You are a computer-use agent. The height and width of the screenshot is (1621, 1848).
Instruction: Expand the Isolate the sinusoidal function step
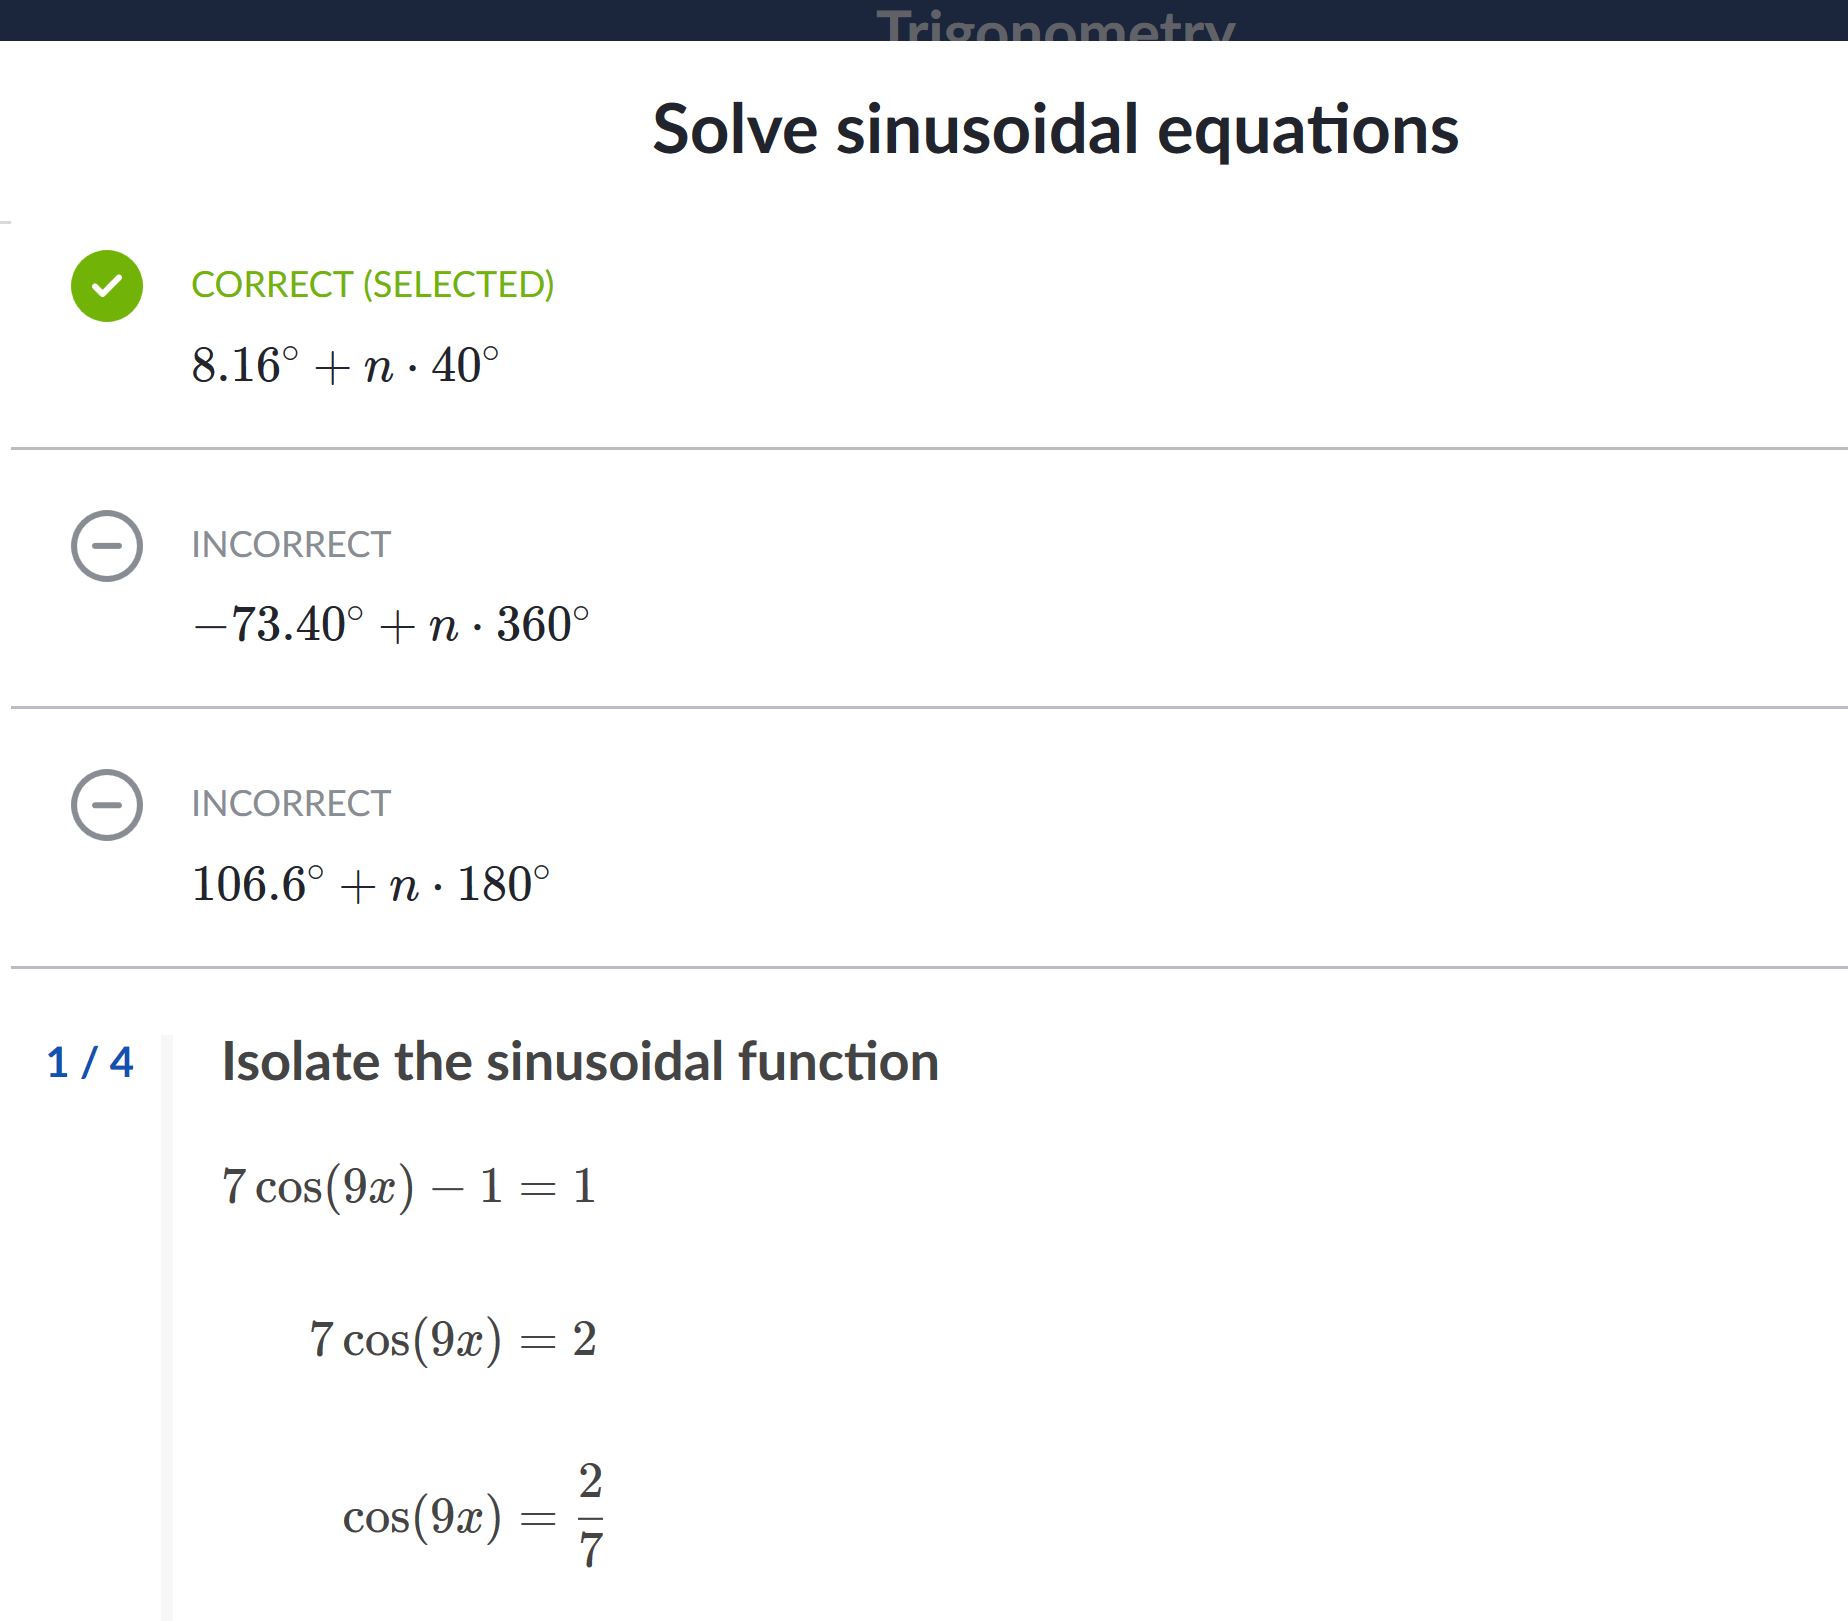click(580, 1062)
